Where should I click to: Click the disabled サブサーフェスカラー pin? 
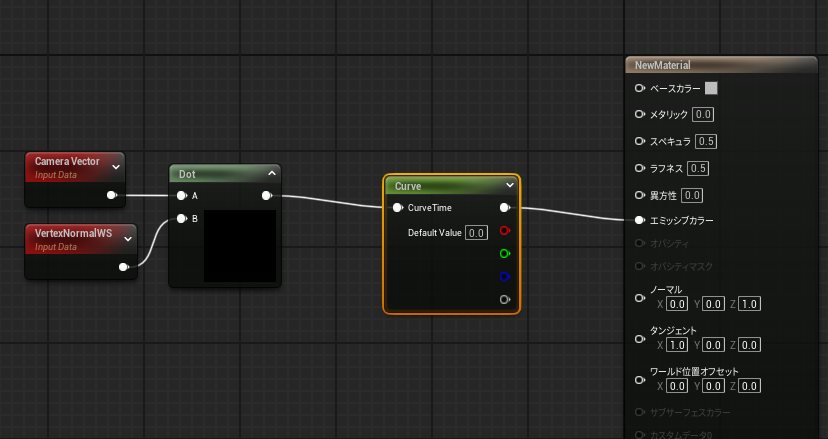coord(640,412)
